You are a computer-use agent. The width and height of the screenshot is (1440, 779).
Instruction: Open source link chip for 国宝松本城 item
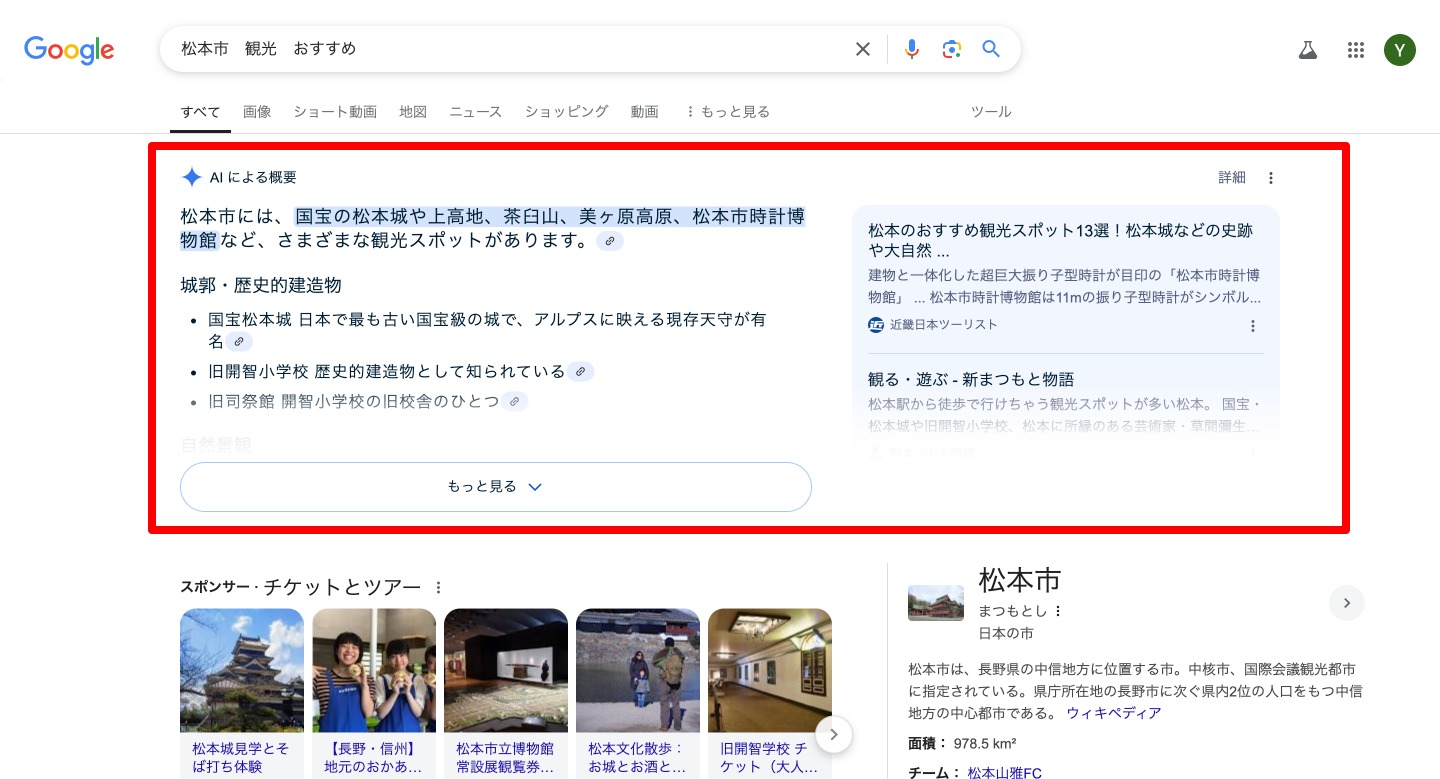pos(239,342)
